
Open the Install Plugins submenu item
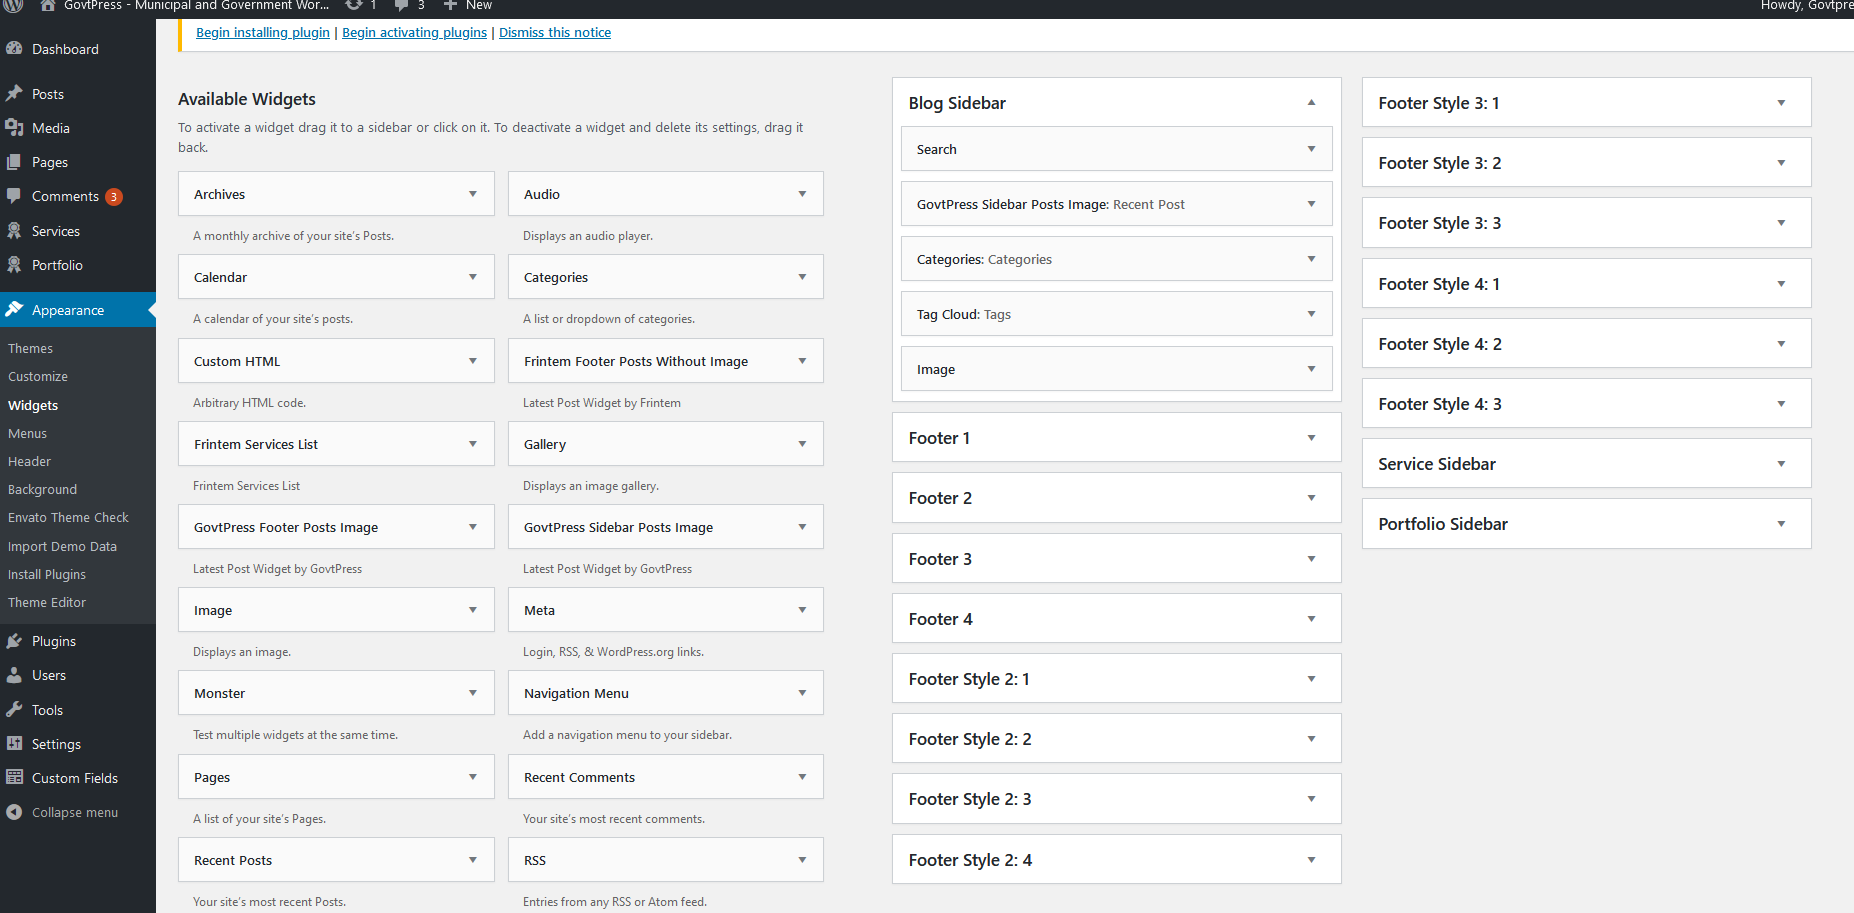coord(47,574)
